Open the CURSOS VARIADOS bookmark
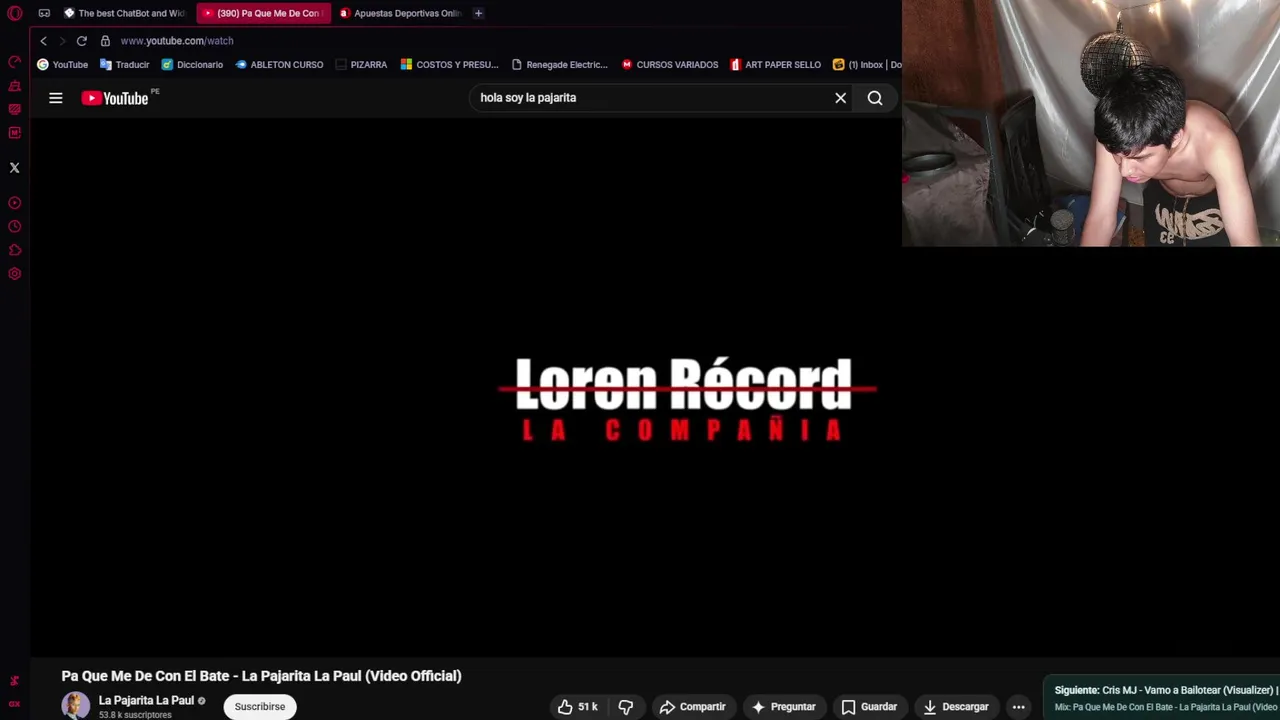The height and width of the screenshot is (720, 1280). [x=669, y=64]
